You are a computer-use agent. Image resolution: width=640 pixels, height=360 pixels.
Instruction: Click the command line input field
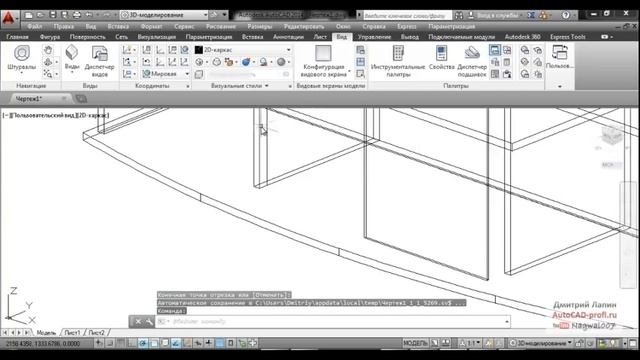click(x=333, y=322)
